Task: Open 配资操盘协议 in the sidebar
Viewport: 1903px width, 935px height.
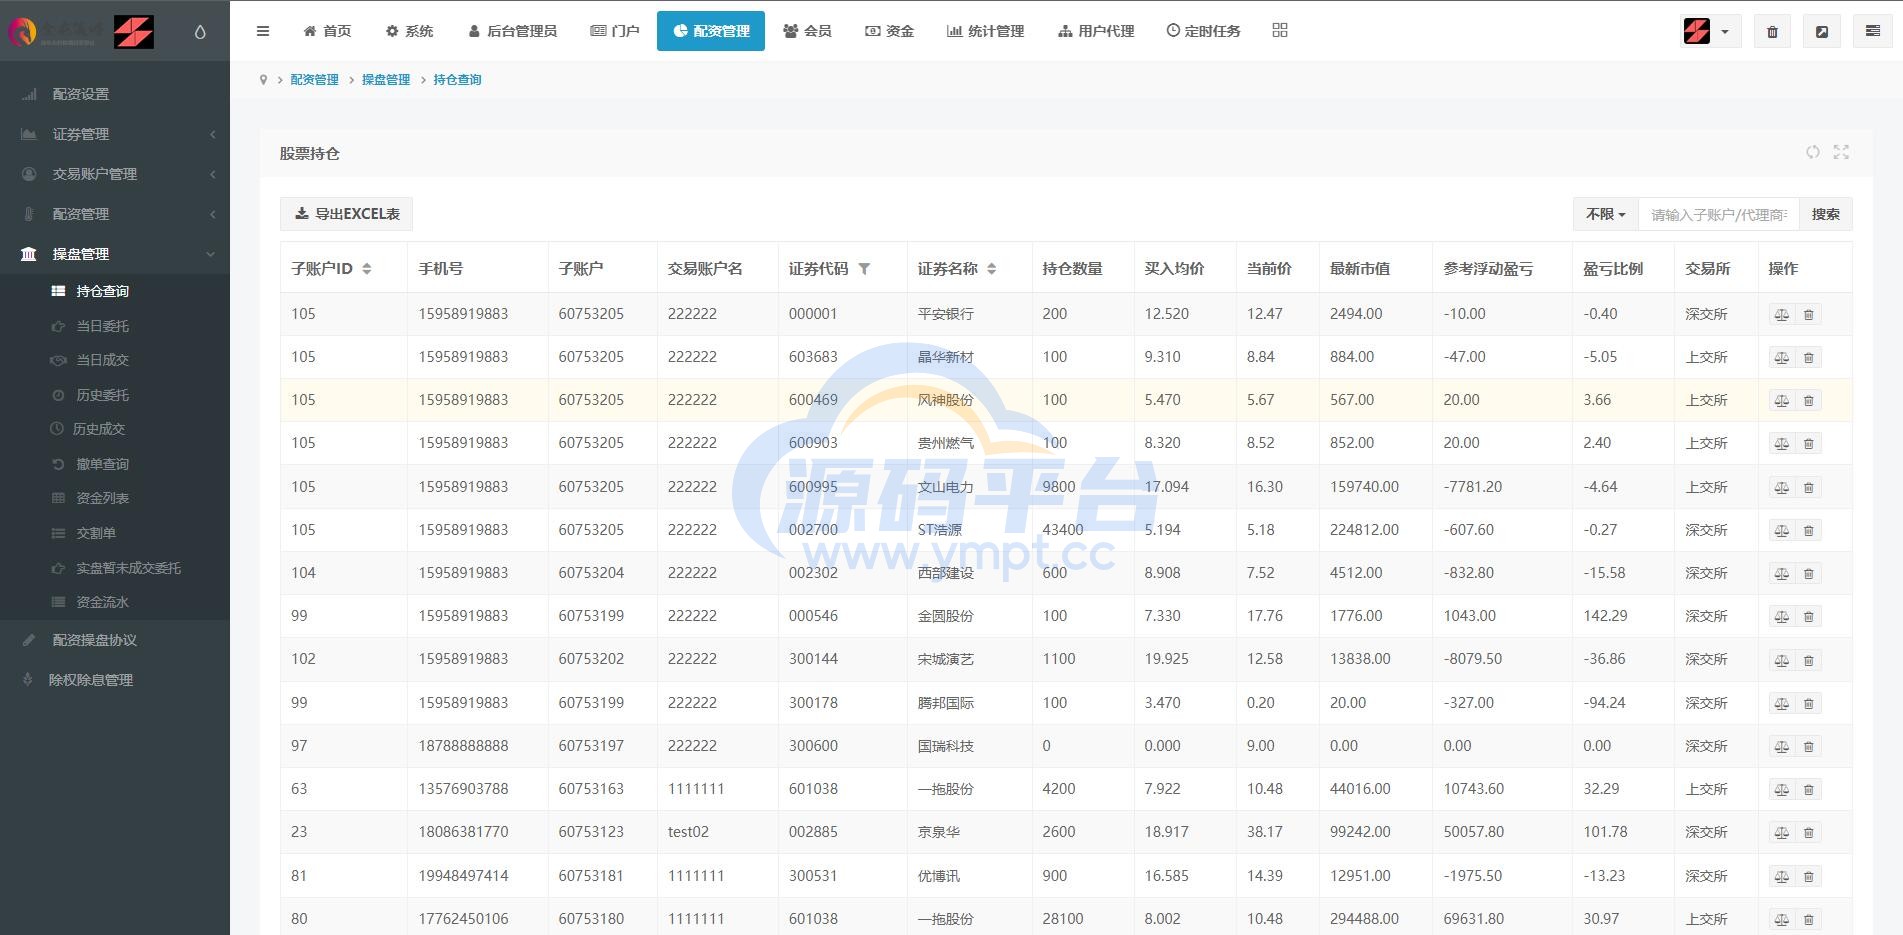Action: (x=115, y=640)
